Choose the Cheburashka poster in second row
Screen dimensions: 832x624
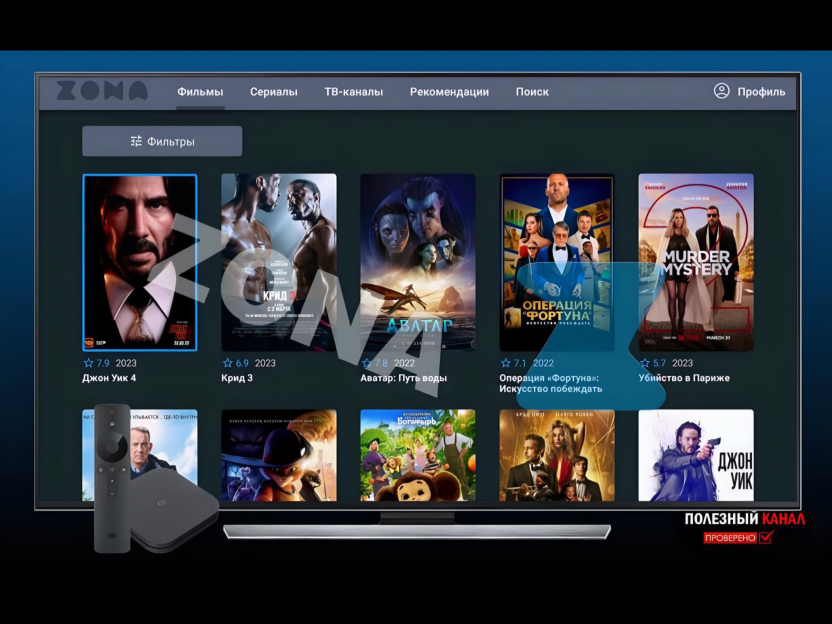[x=418, y=455]
